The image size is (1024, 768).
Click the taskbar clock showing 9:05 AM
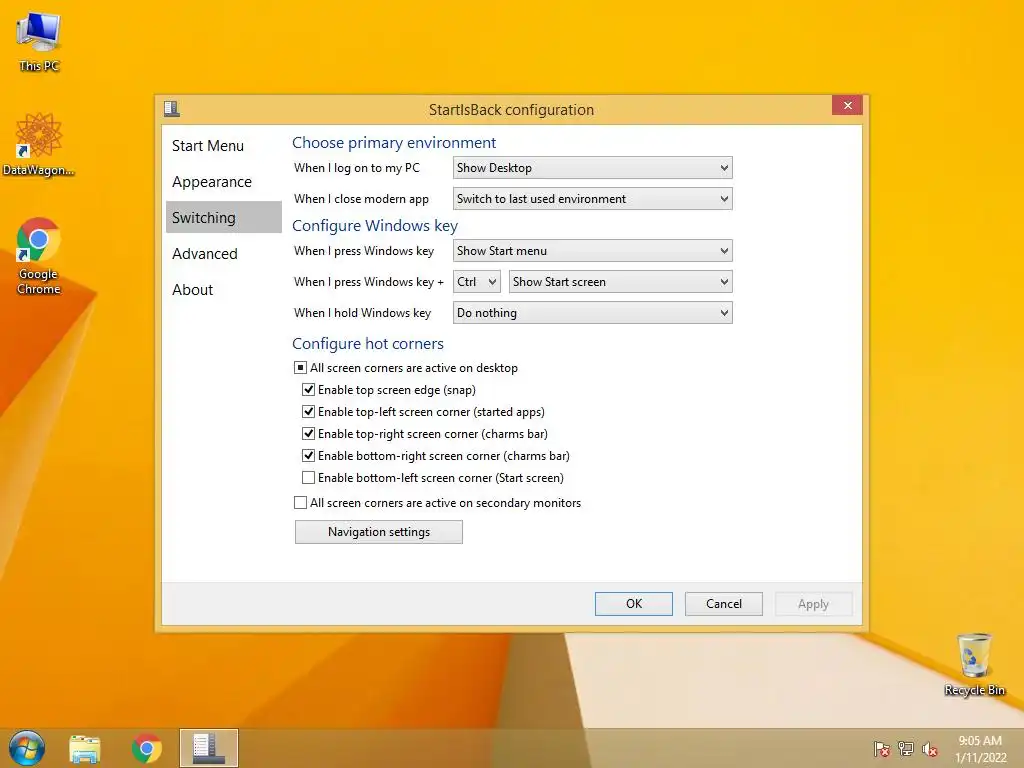click(x=980, y=749)
